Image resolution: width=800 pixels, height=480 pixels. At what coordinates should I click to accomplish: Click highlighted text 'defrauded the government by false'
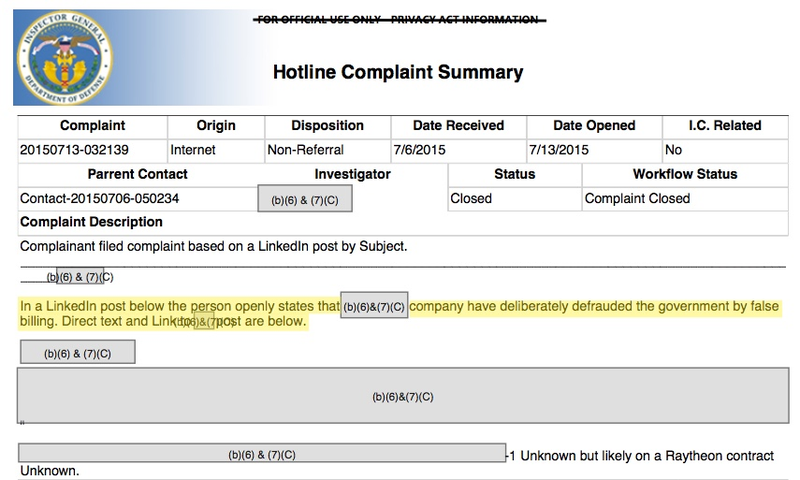[x=675, y=306]
